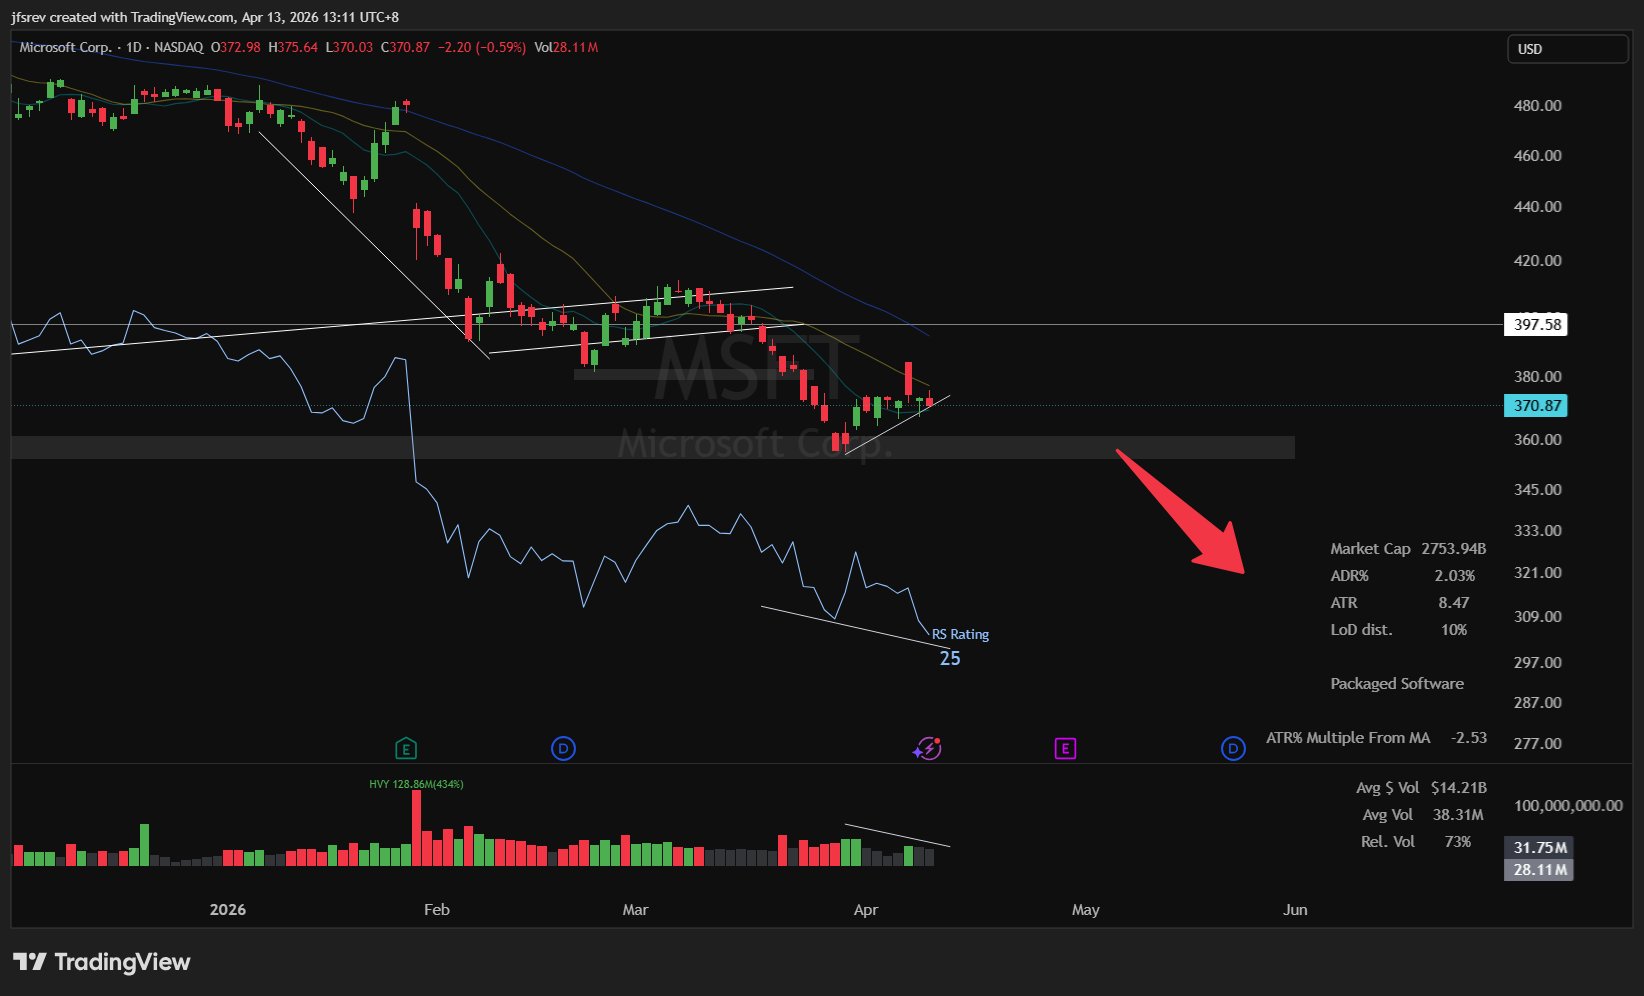
Task: Click the 28.11M volume label on the axis
Action: pyautogui.click(x=1539, y=869)
